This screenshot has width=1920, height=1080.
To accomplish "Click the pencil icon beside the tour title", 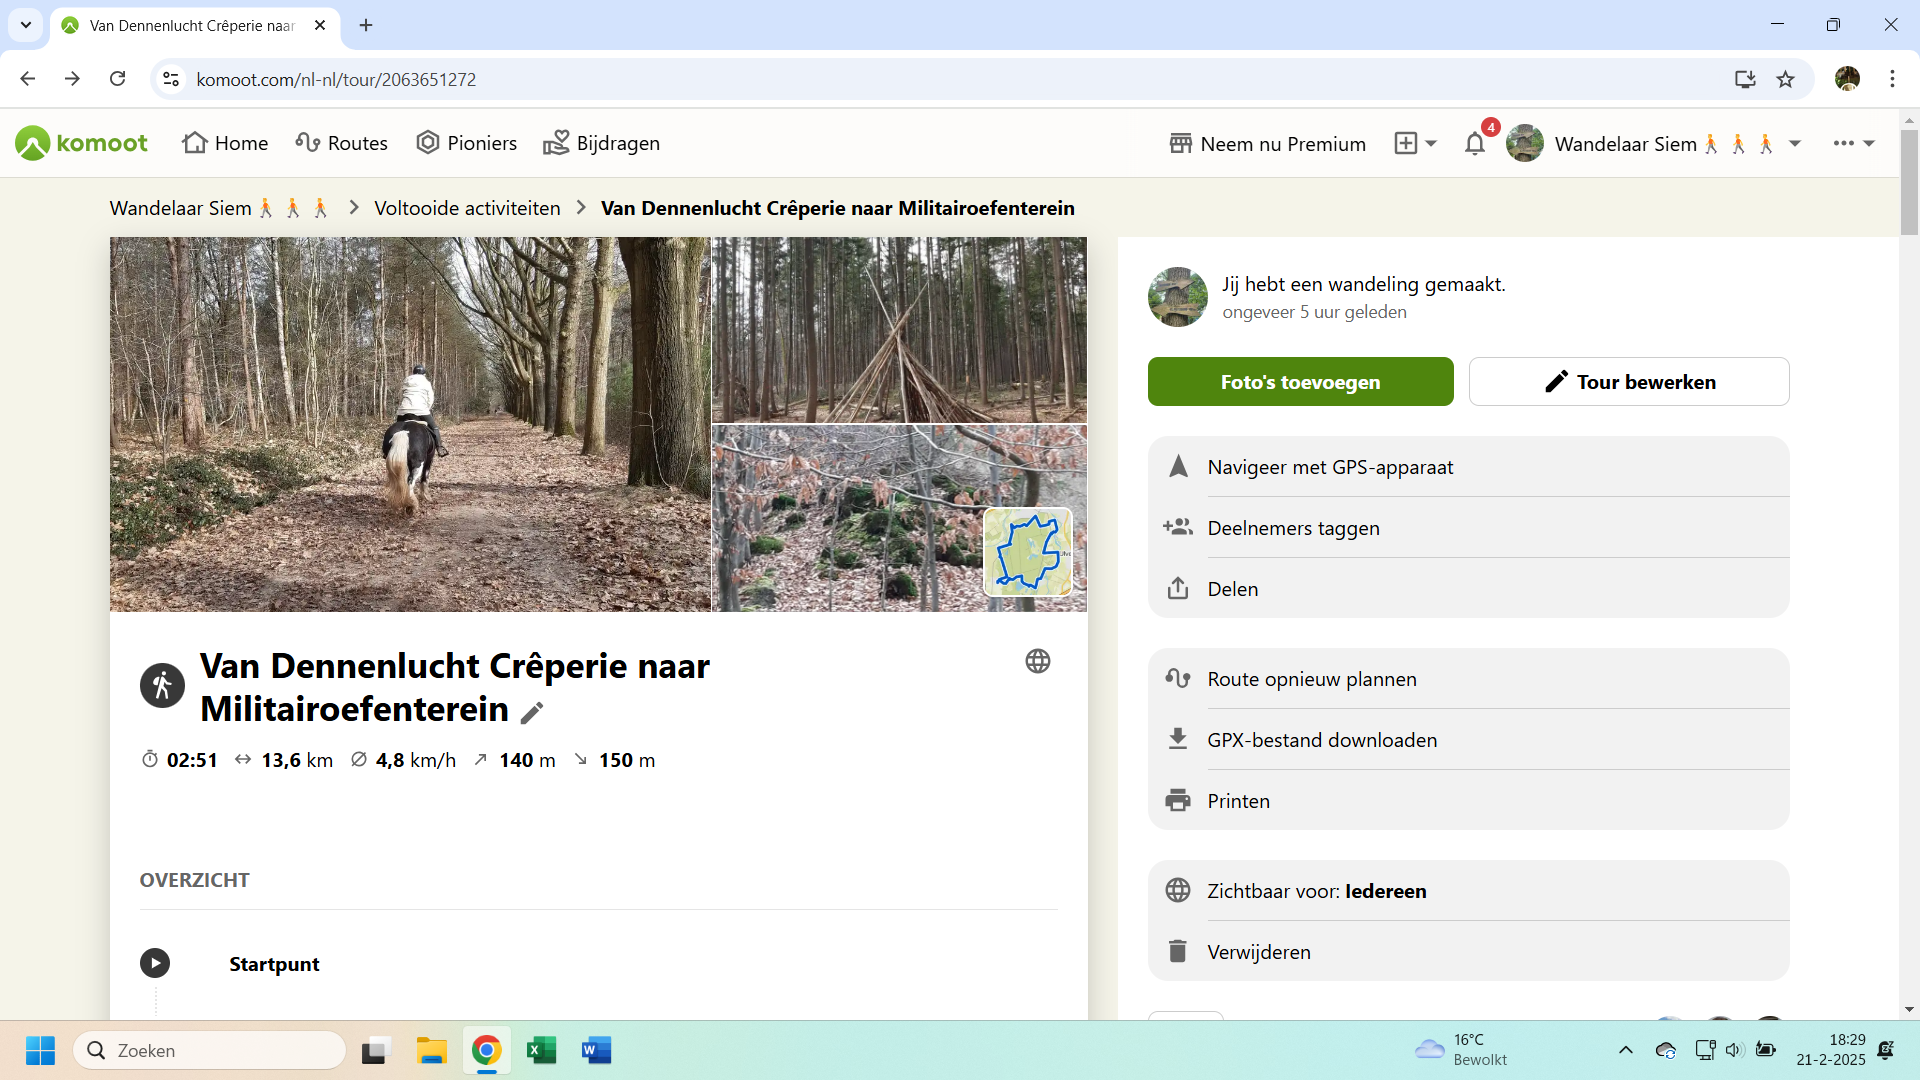I will tap(532, 712).
